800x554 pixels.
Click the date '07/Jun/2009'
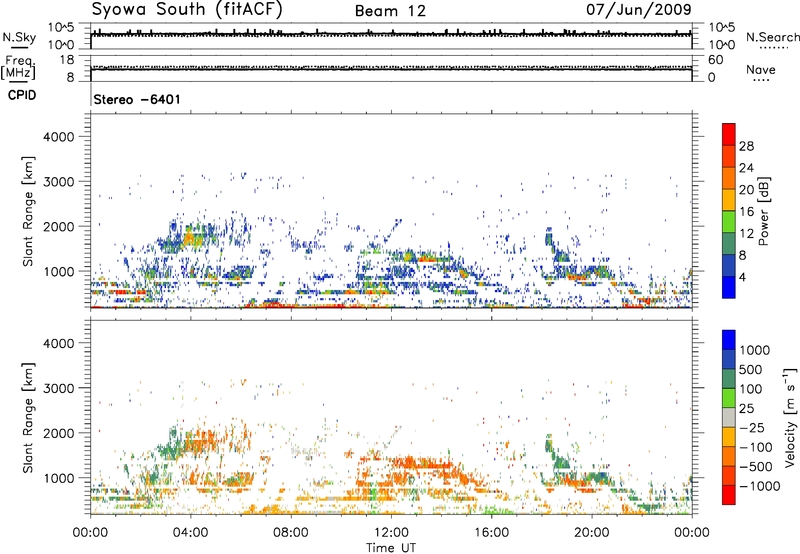tap(638, 9)
